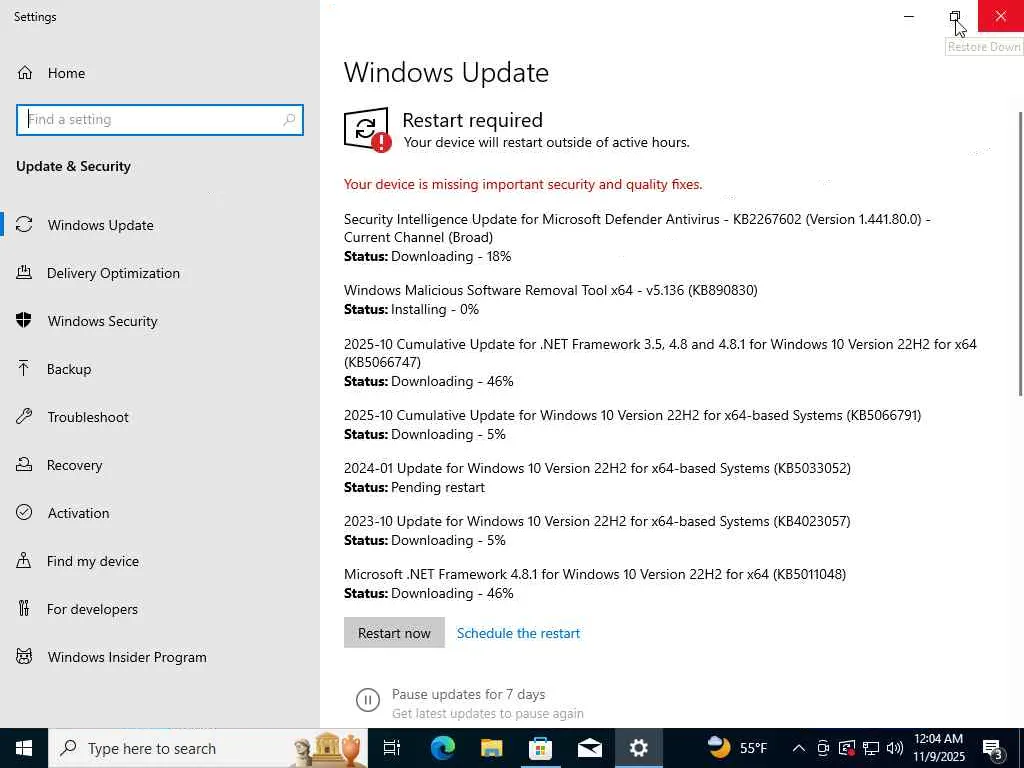Image resolution: width=1024 pixels, height=768 pixels.
Task: Open Task View from taskbar
Action: pyautogui.click(x=391, y=748)
